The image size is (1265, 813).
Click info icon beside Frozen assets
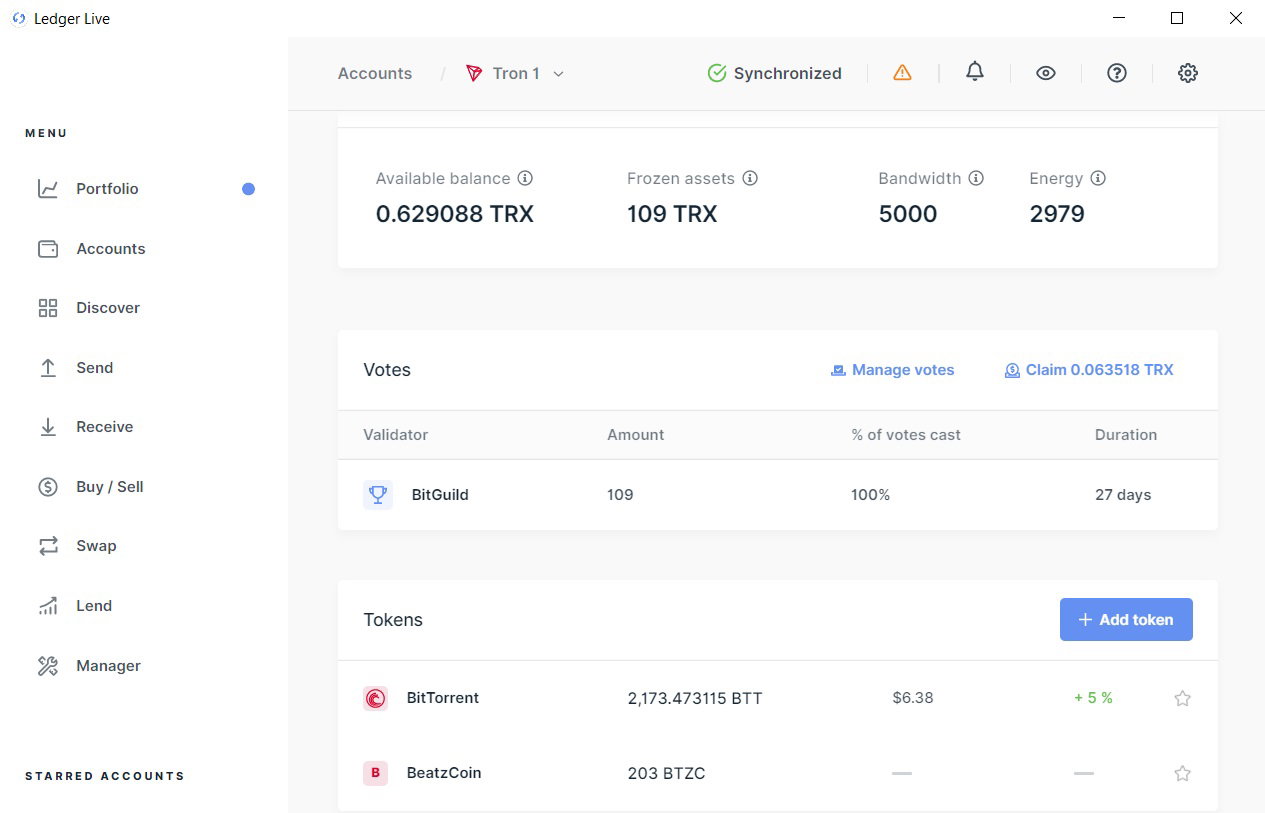750,178
